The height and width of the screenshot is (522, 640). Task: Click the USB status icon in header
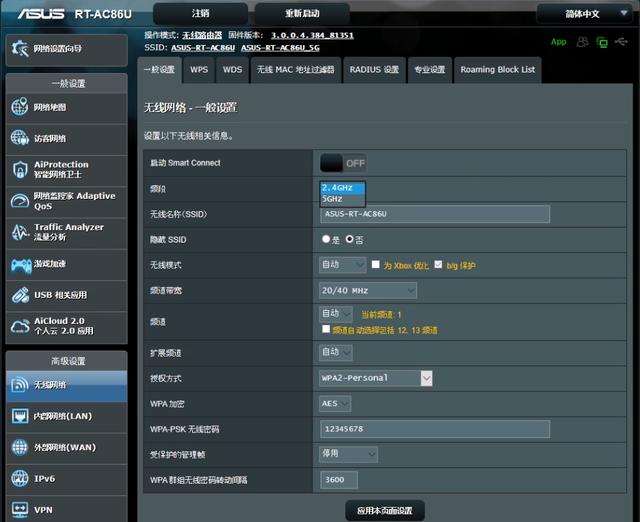coord(621,41)
